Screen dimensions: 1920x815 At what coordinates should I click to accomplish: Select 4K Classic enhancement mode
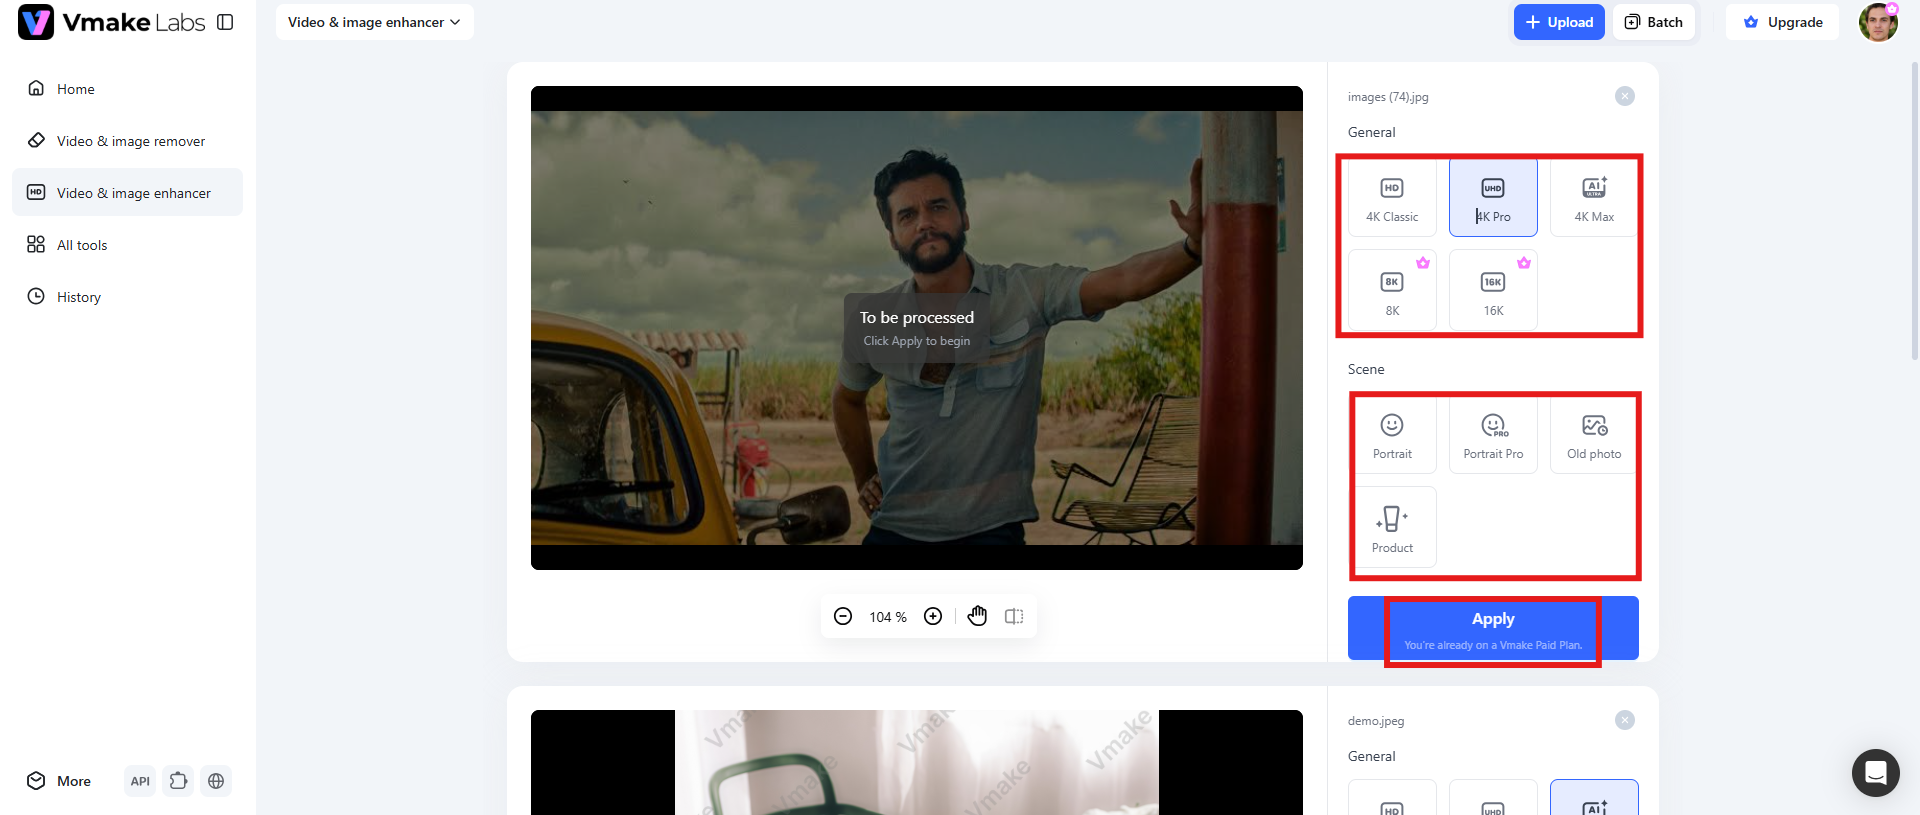coord(1392,197)
